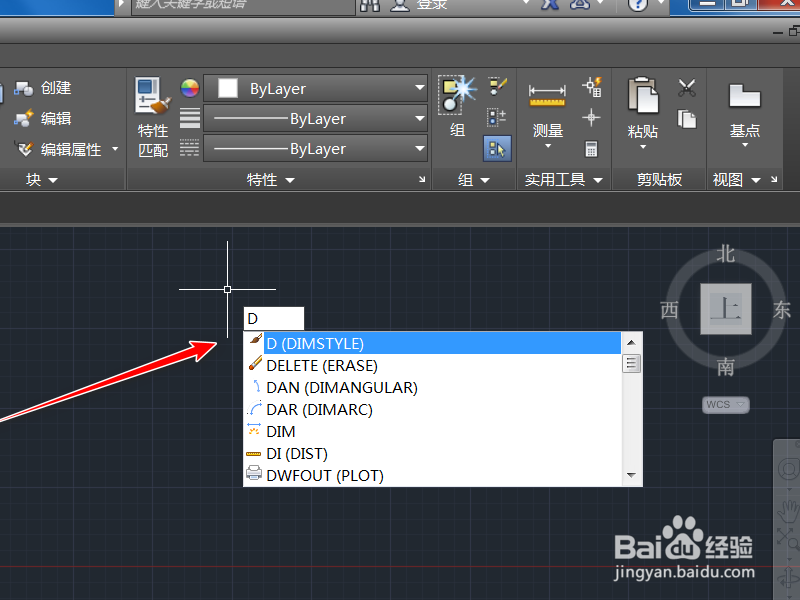Expand the 块 panel flyout
800x600 pixels.
pos(42,180)
